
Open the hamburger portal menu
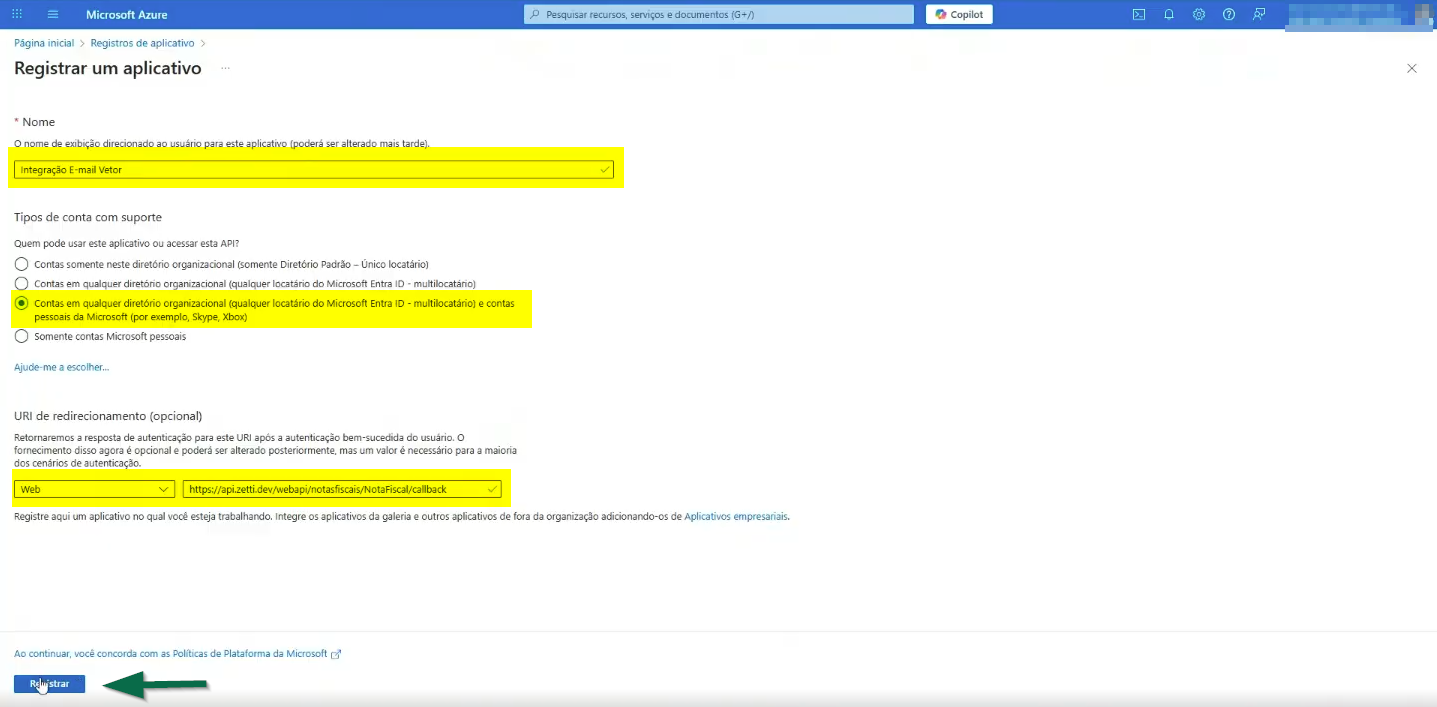click(53, 14)
